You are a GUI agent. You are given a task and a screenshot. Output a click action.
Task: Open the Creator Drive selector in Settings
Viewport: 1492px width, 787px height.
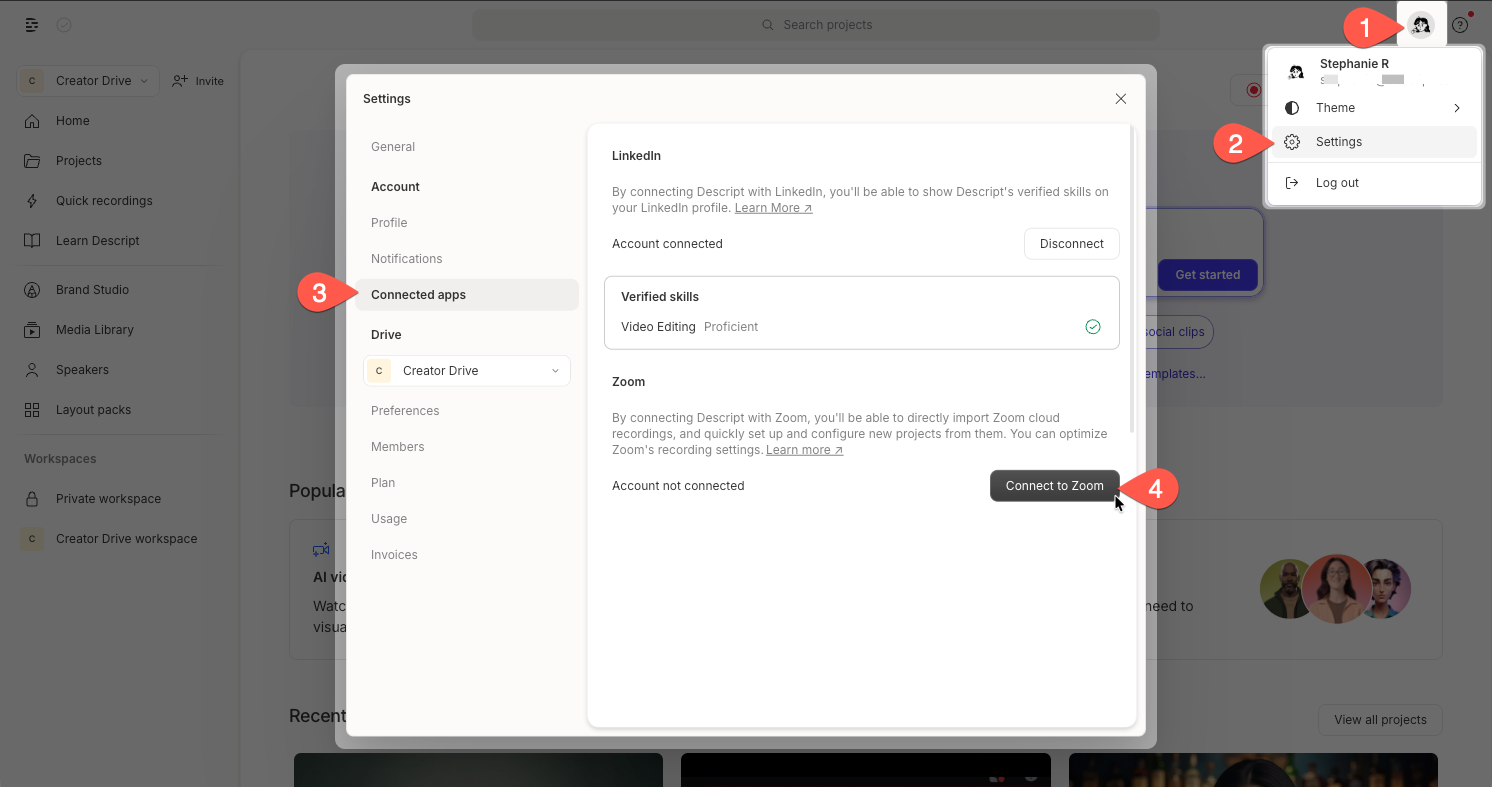pyautogui.click(x=466, y=370)
